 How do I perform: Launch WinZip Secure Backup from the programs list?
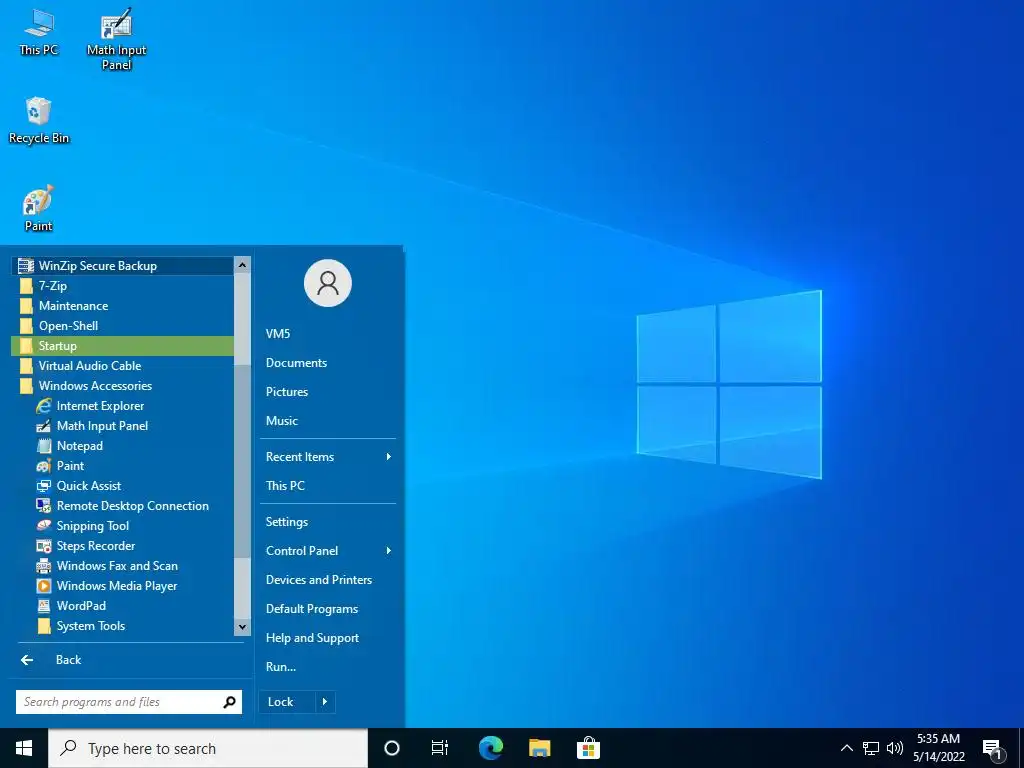pyautogui.click(x=122, y=266)
